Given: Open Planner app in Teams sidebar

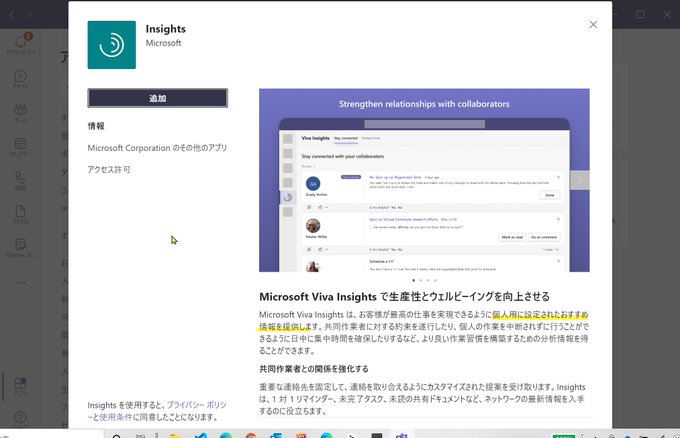Looking at the screenshot, I should click(20, 248).
